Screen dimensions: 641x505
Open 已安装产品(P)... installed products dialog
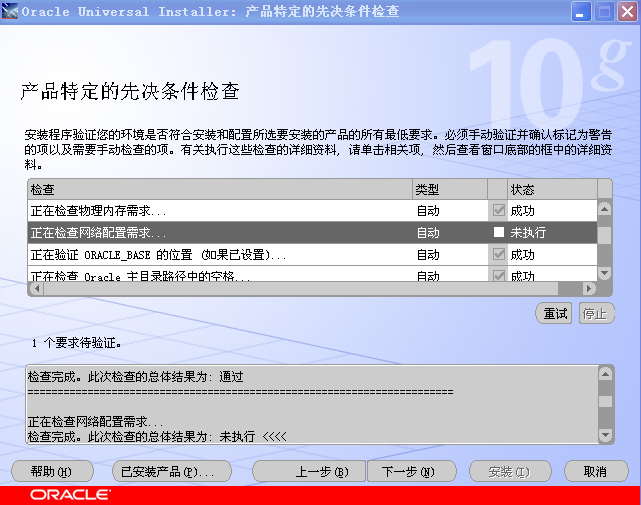click(172, 471)
